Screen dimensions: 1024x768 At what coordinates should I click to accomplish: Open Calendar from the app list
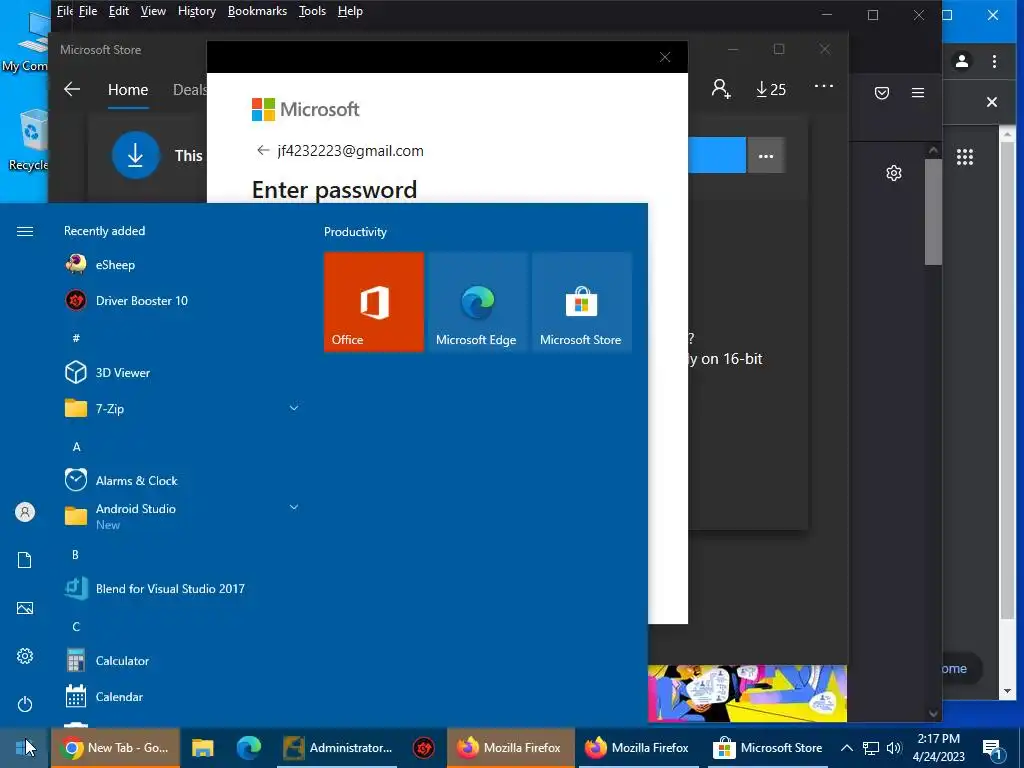coord(181,696)
